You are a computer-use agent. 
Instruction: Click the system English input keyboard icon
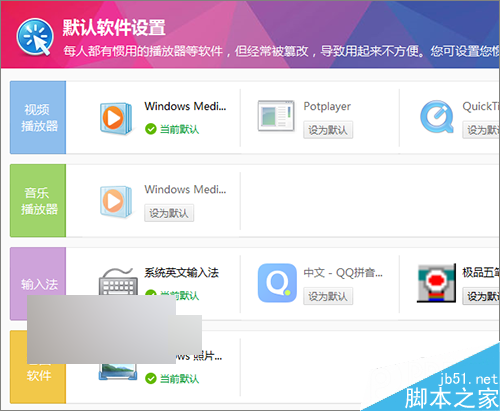pos(118,281)
